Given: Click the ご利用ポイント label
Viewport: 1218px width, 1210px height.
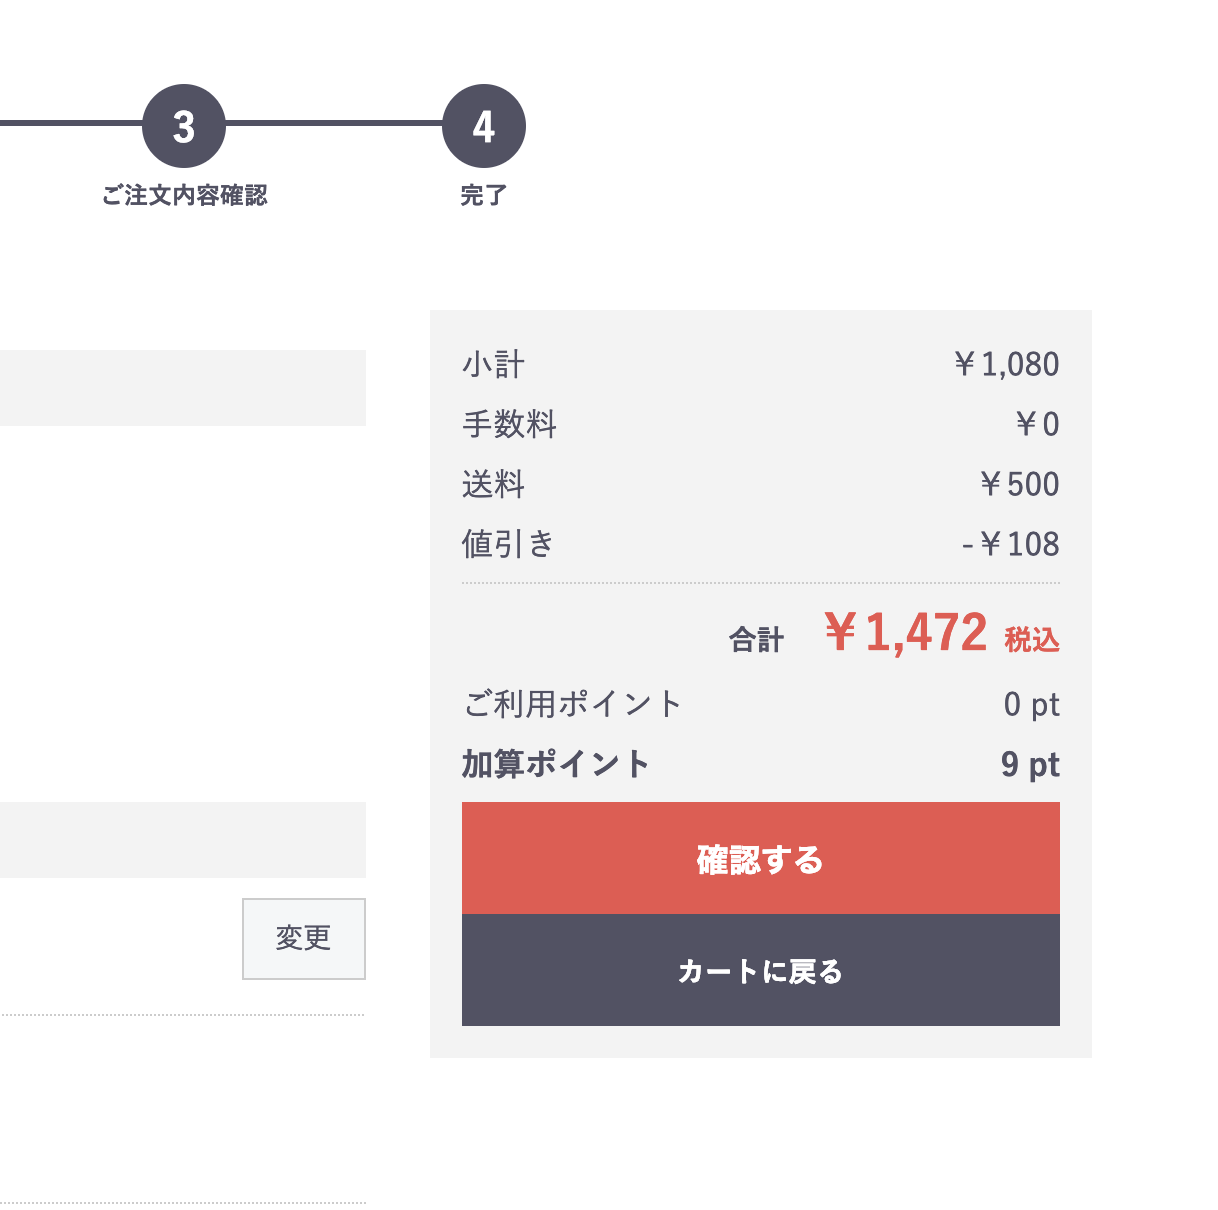Looking at the screenshot, I should (x=572, y=704).
